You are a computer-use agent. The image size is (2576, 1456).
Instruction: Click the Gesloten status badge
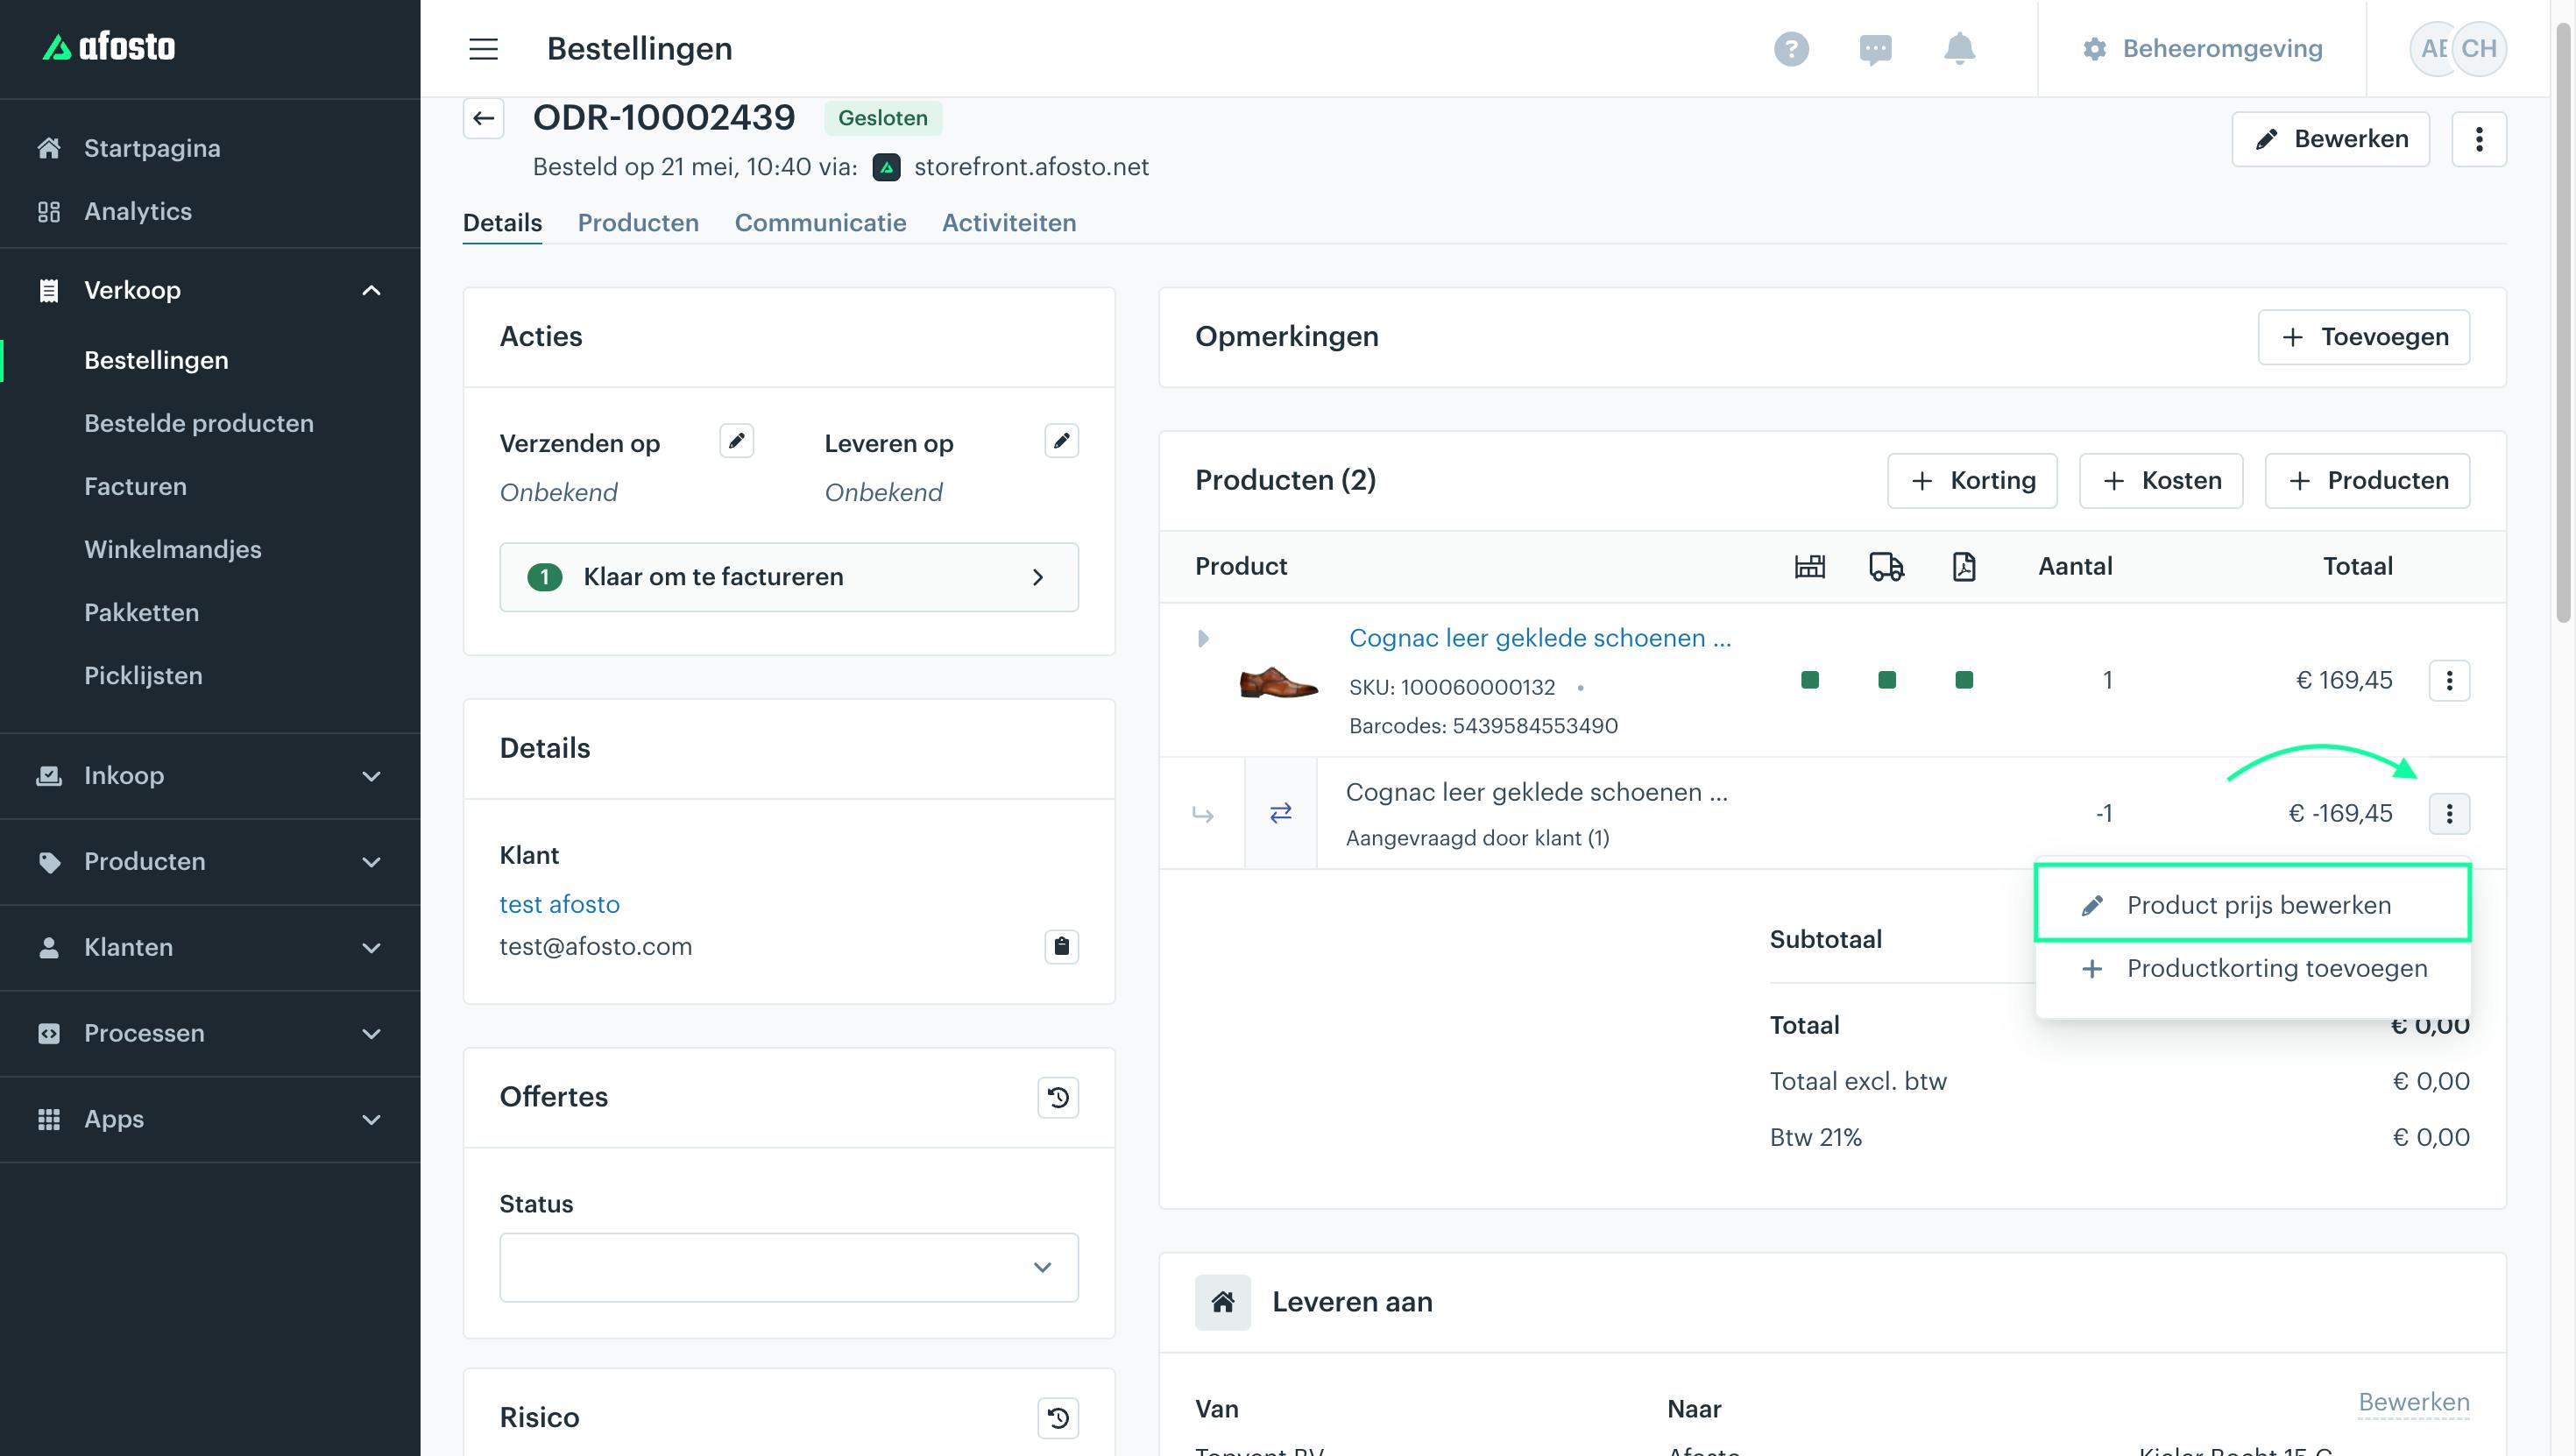pyautogui.click(x=882, y=118)
